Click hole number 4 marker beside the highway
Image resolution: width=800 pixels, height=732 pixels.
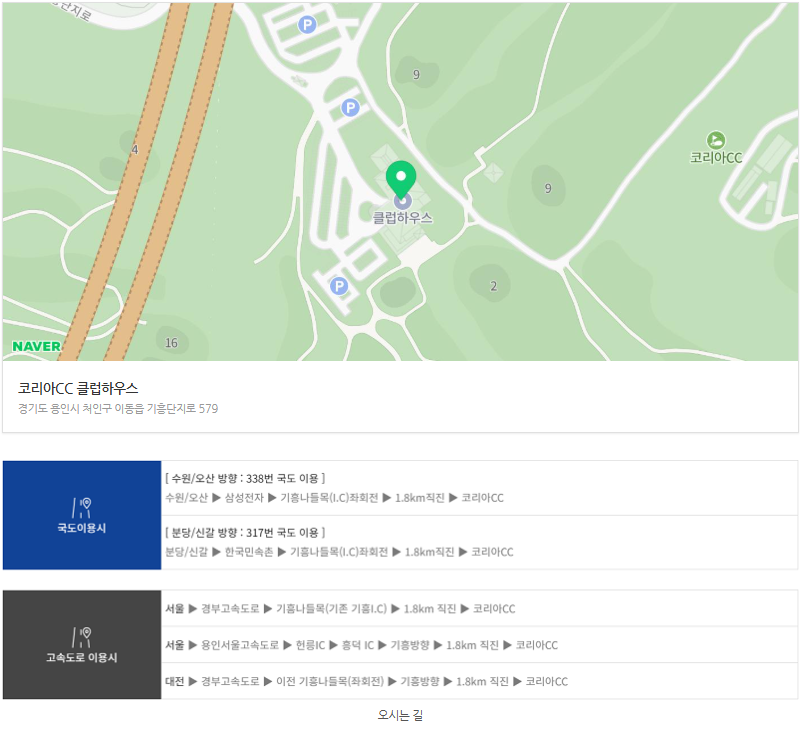click(134, 150)
